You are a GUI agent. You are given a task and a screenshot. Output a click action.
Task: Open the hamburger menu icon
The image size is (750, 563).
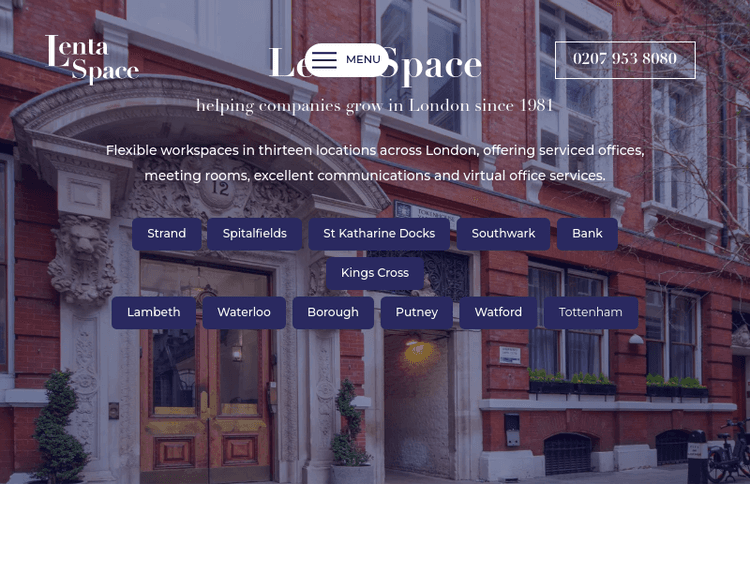(324, 60)
